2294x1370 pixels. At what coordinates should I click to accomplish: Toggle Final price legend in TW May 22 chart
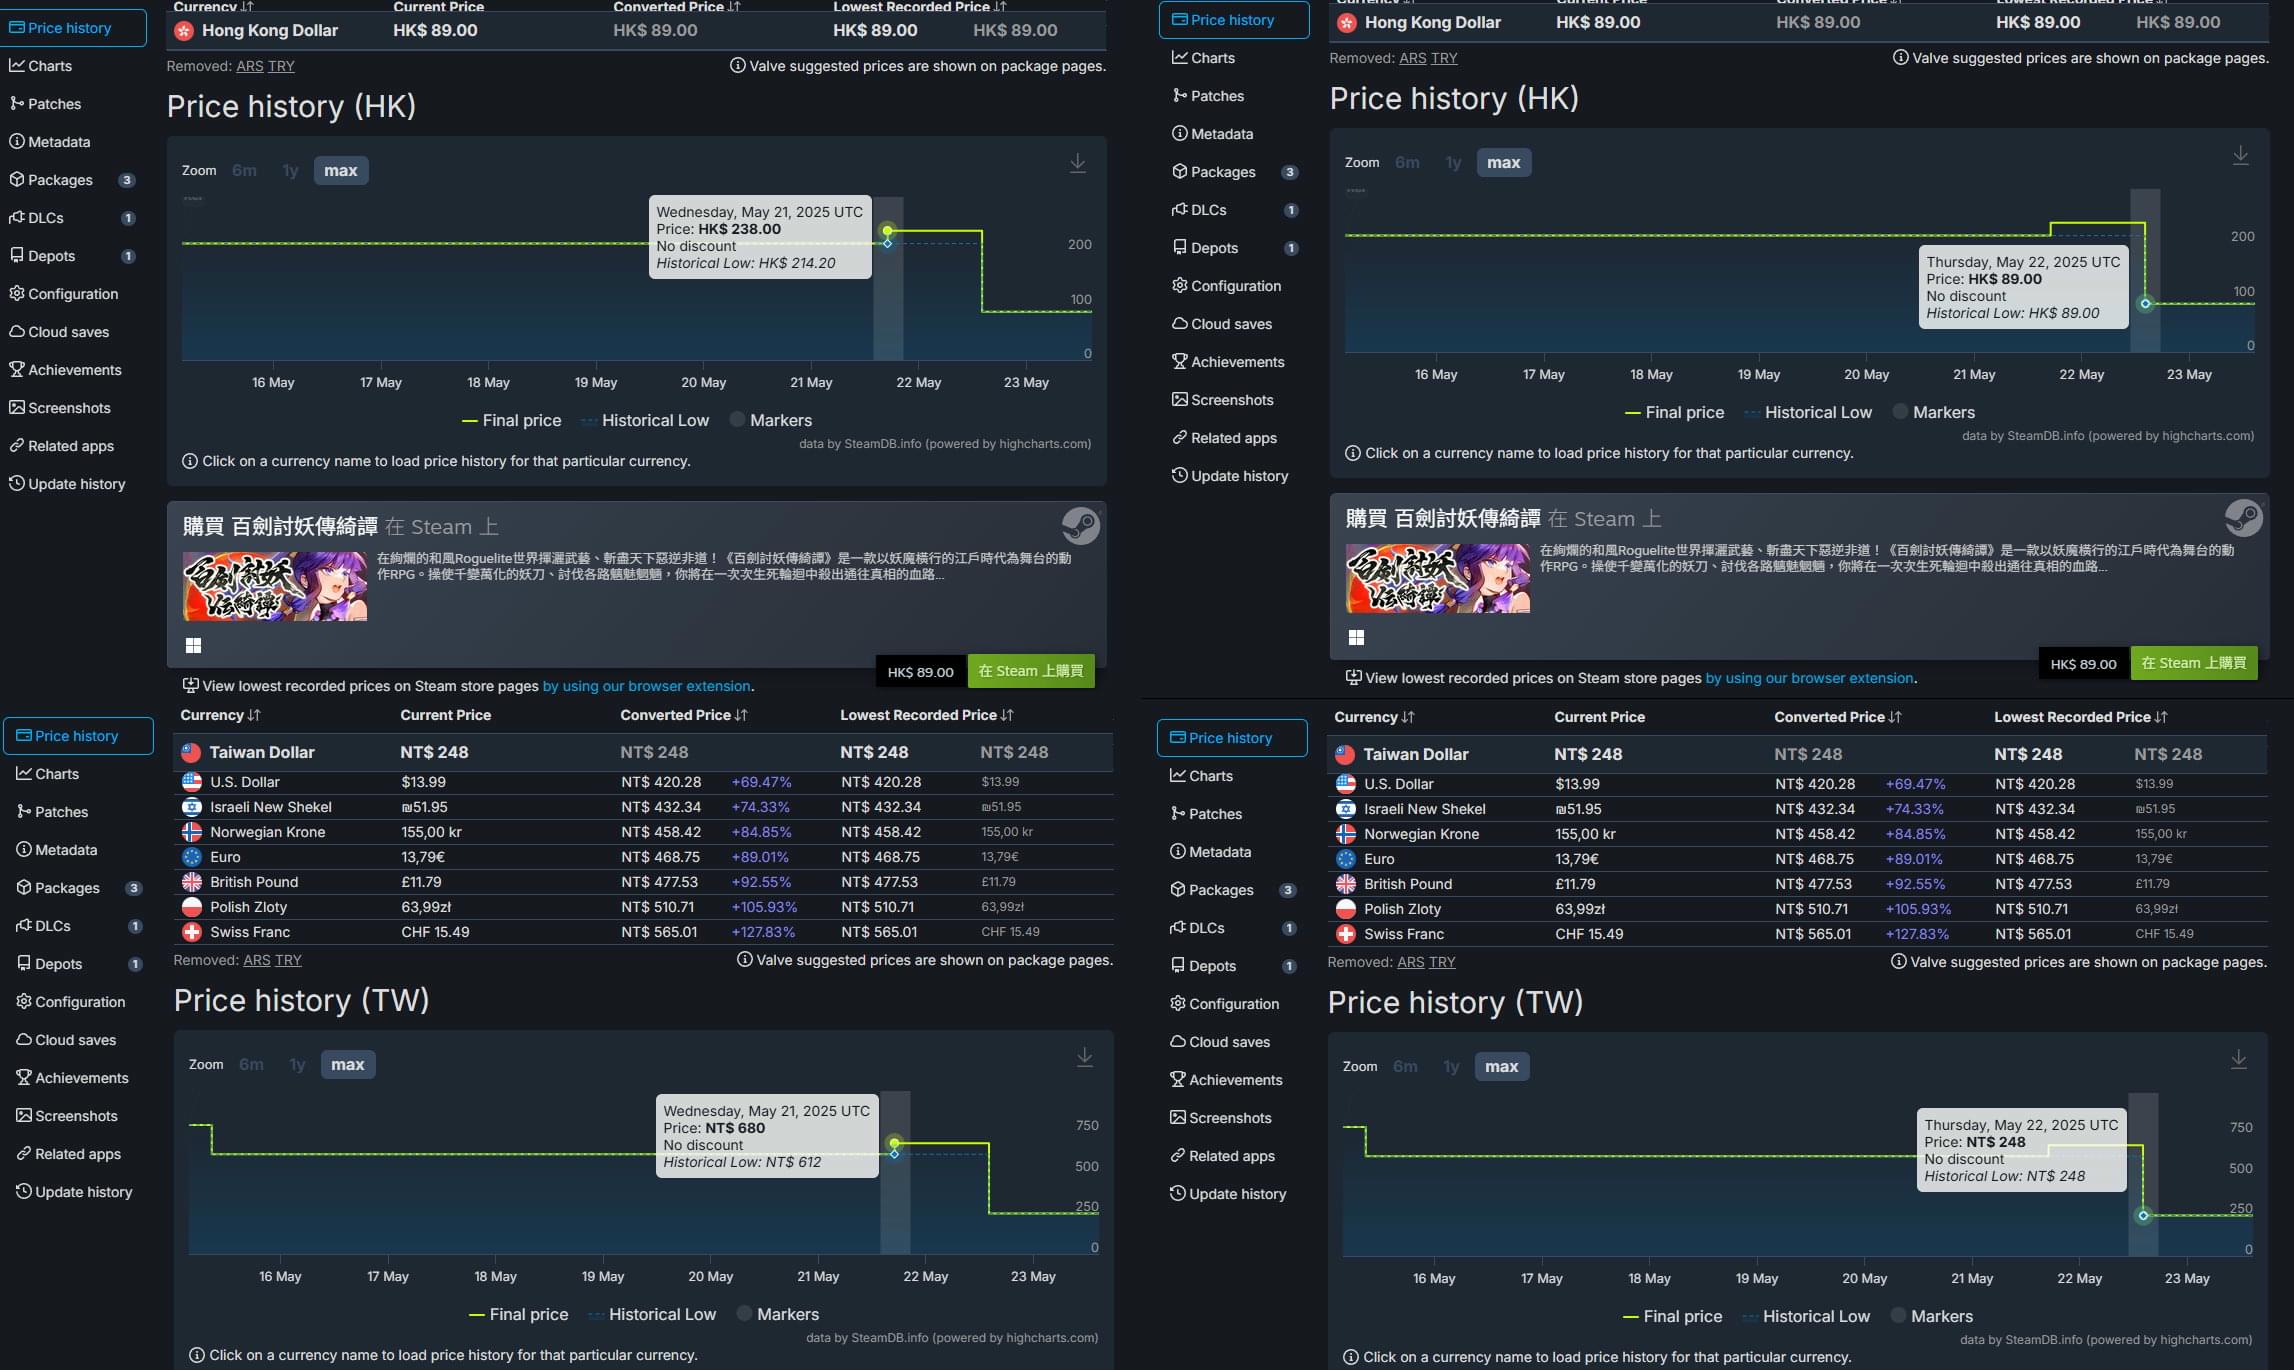coord(1672,1316)
